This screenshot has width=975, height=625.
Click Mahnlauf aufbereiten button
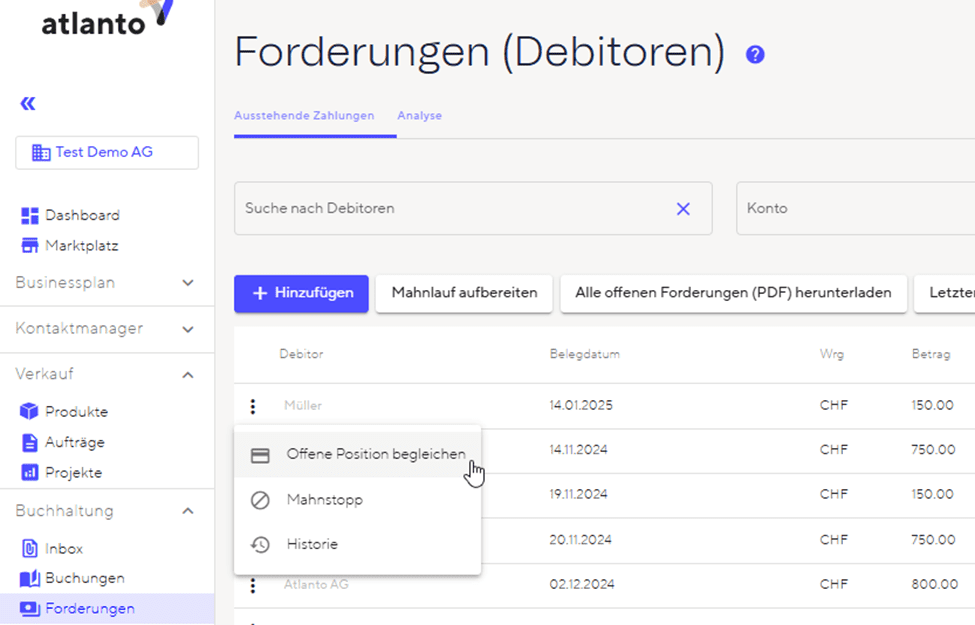pyautogui.click(x=464, y=293)
